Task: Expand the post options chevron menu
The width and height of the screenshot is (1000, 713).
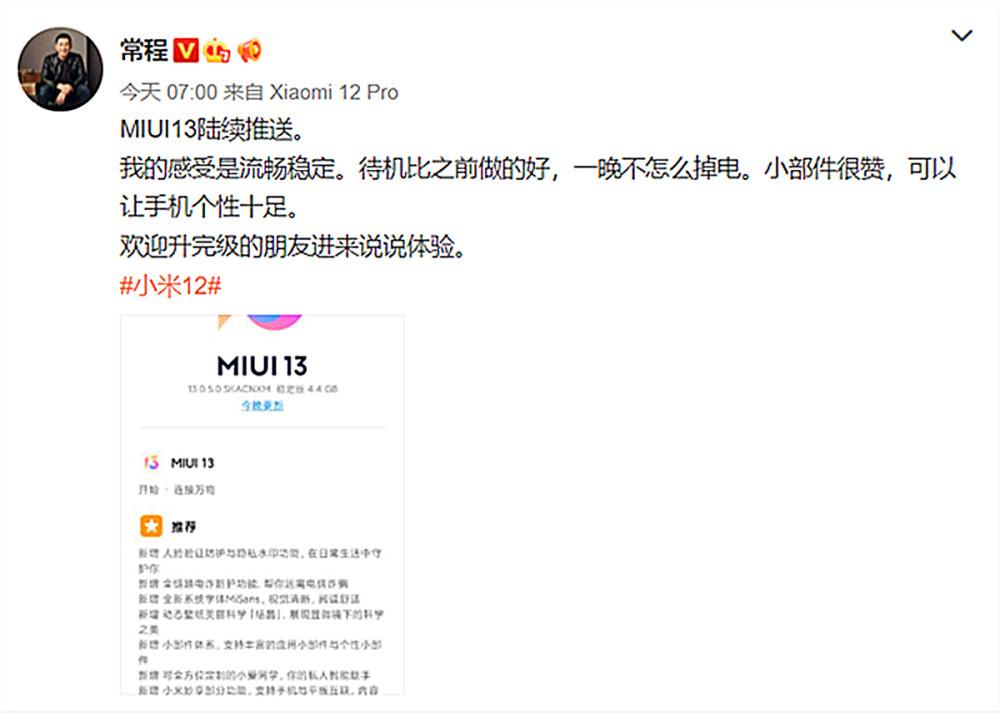Action: pos(962,36)
